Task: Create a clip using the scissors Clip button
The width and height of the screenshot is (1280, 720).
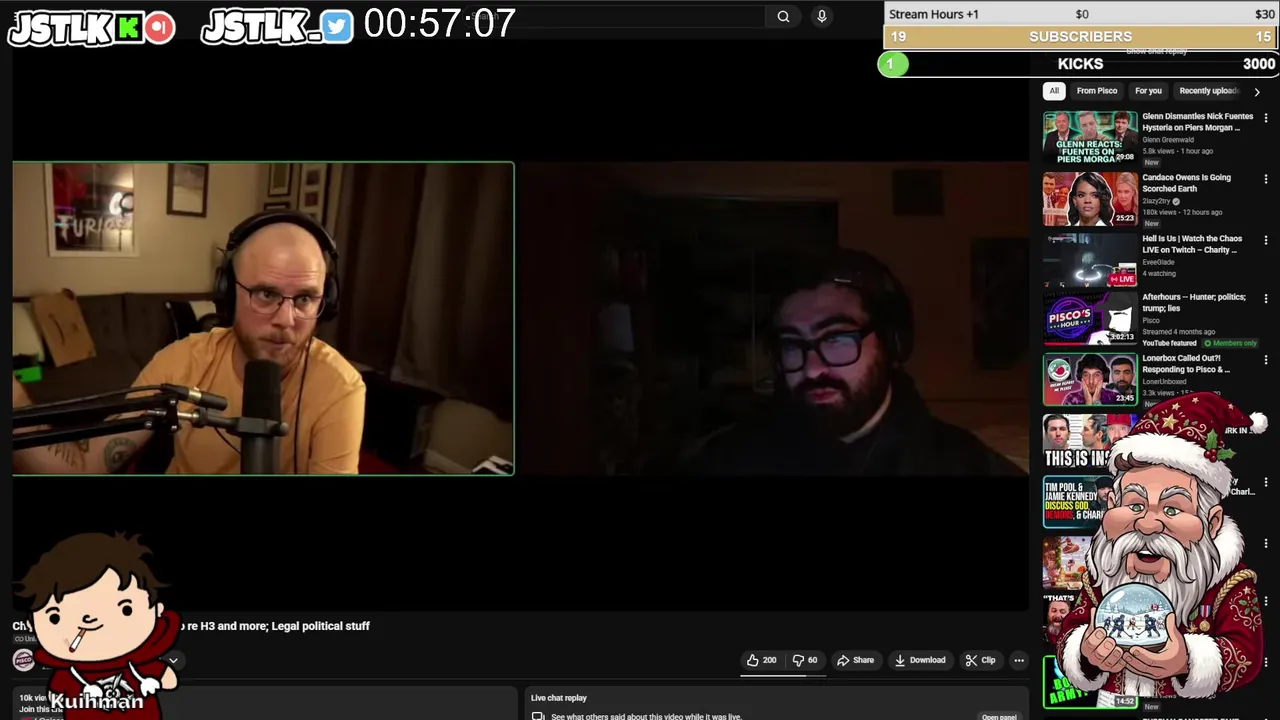Action: pyautogui.click(x=980, y=660)
